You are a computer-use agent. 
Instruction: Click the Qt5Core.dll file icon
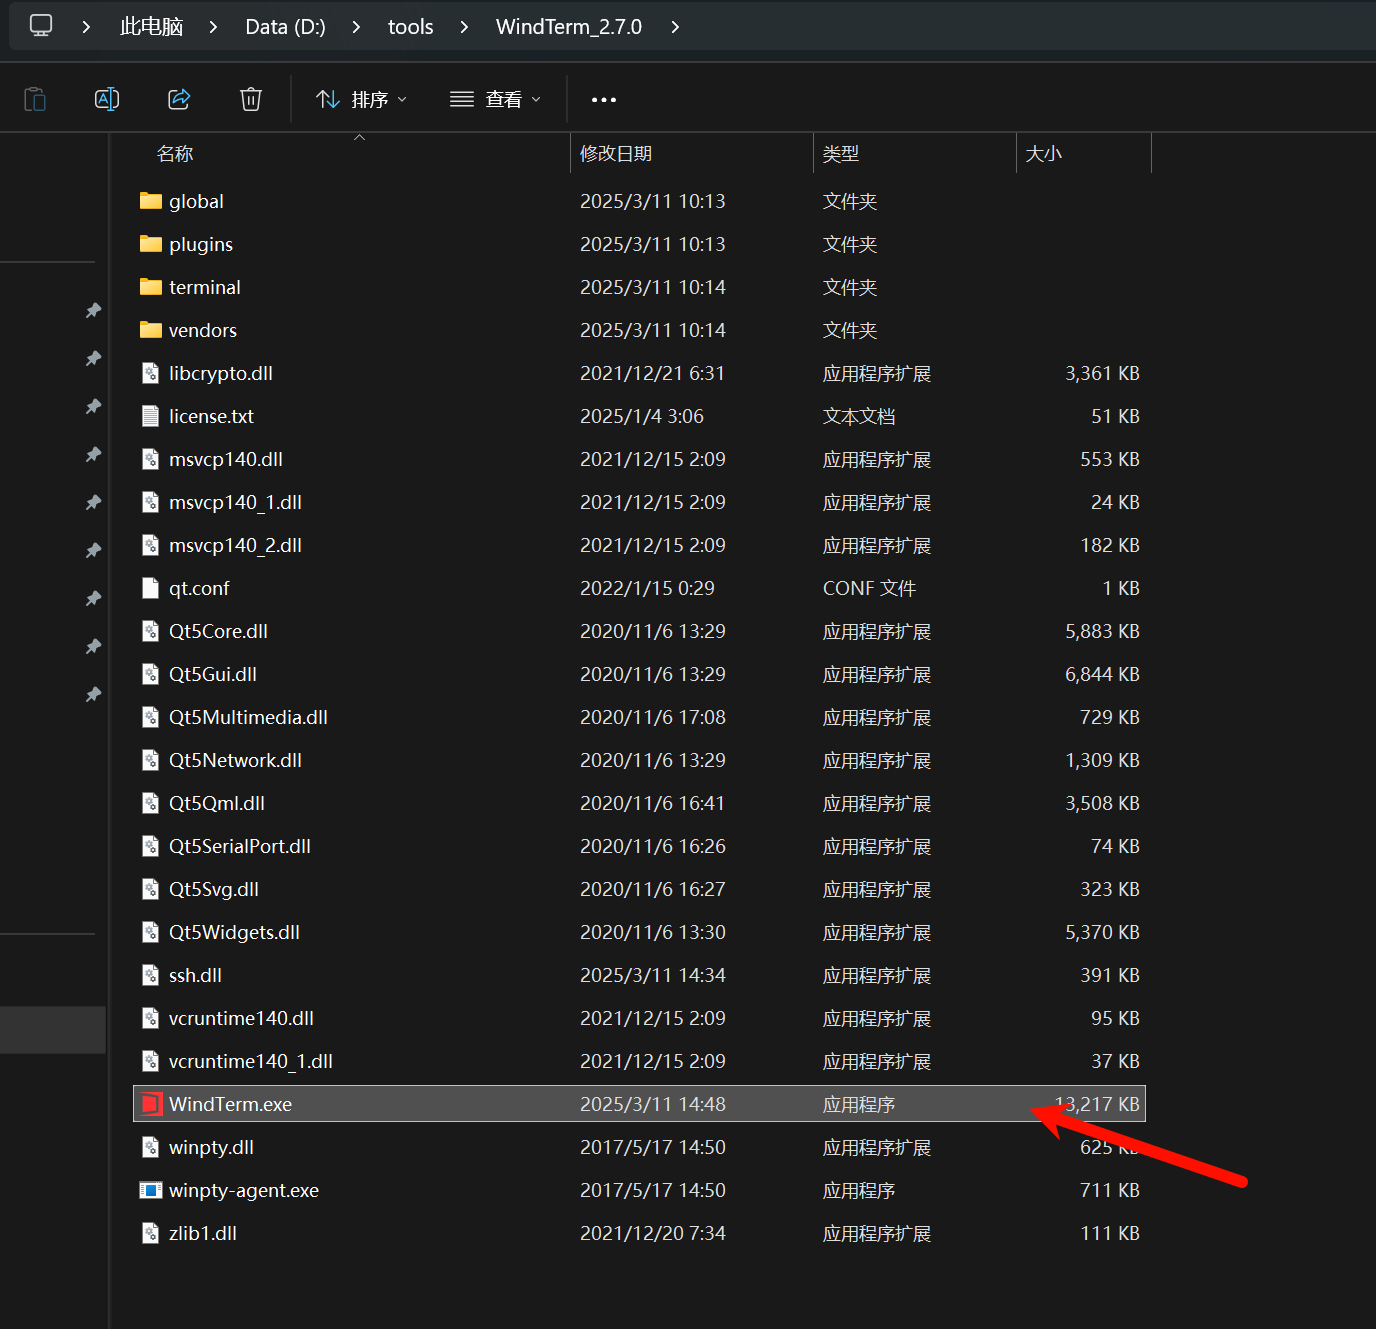(x=151, y=631)
